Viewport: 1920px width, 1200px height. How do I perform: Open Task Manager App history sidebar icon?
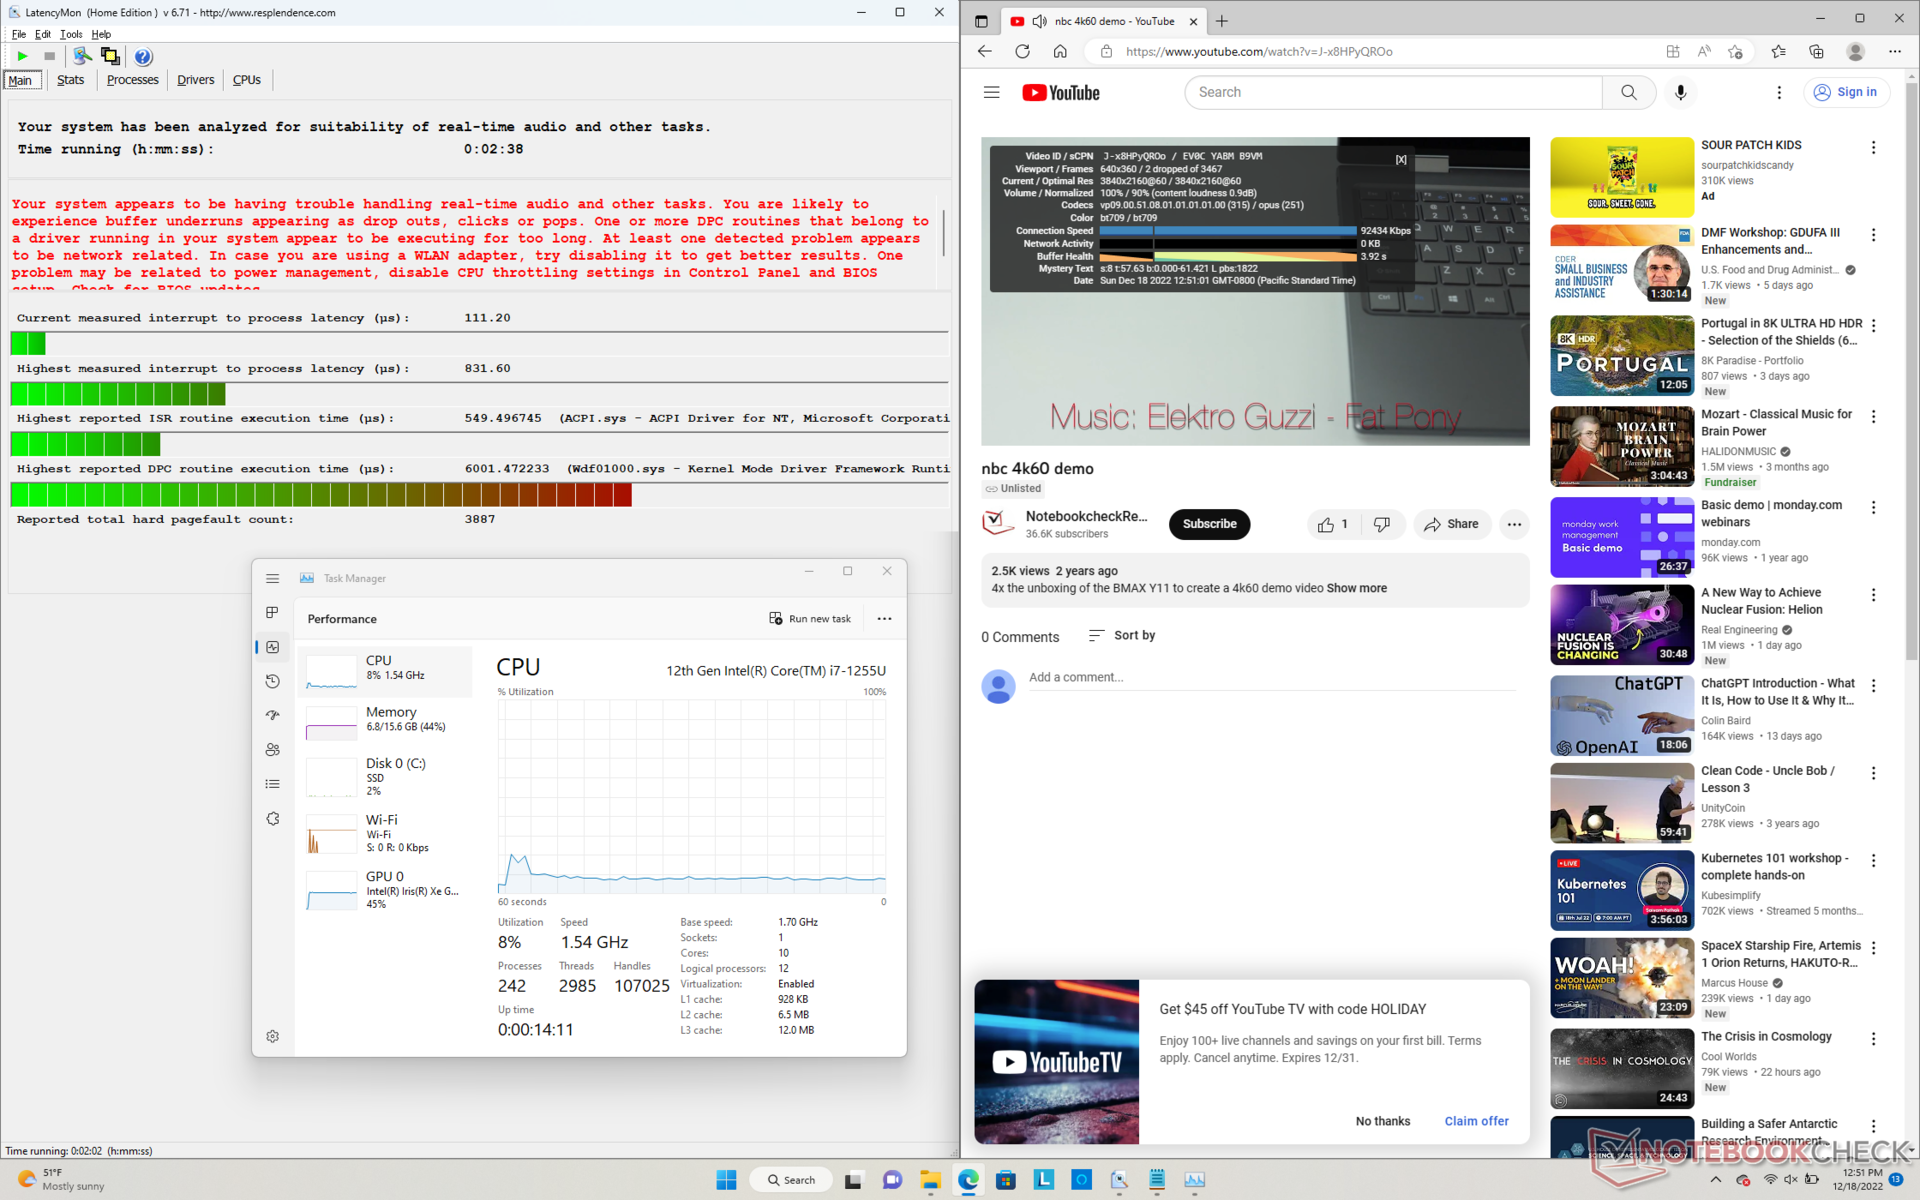272,681
